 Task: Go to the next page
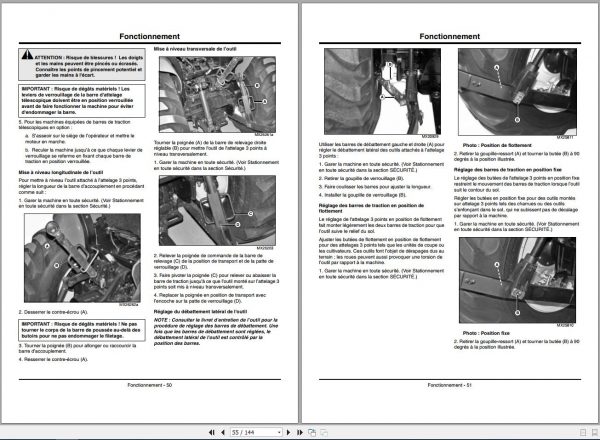coord(288,432)
